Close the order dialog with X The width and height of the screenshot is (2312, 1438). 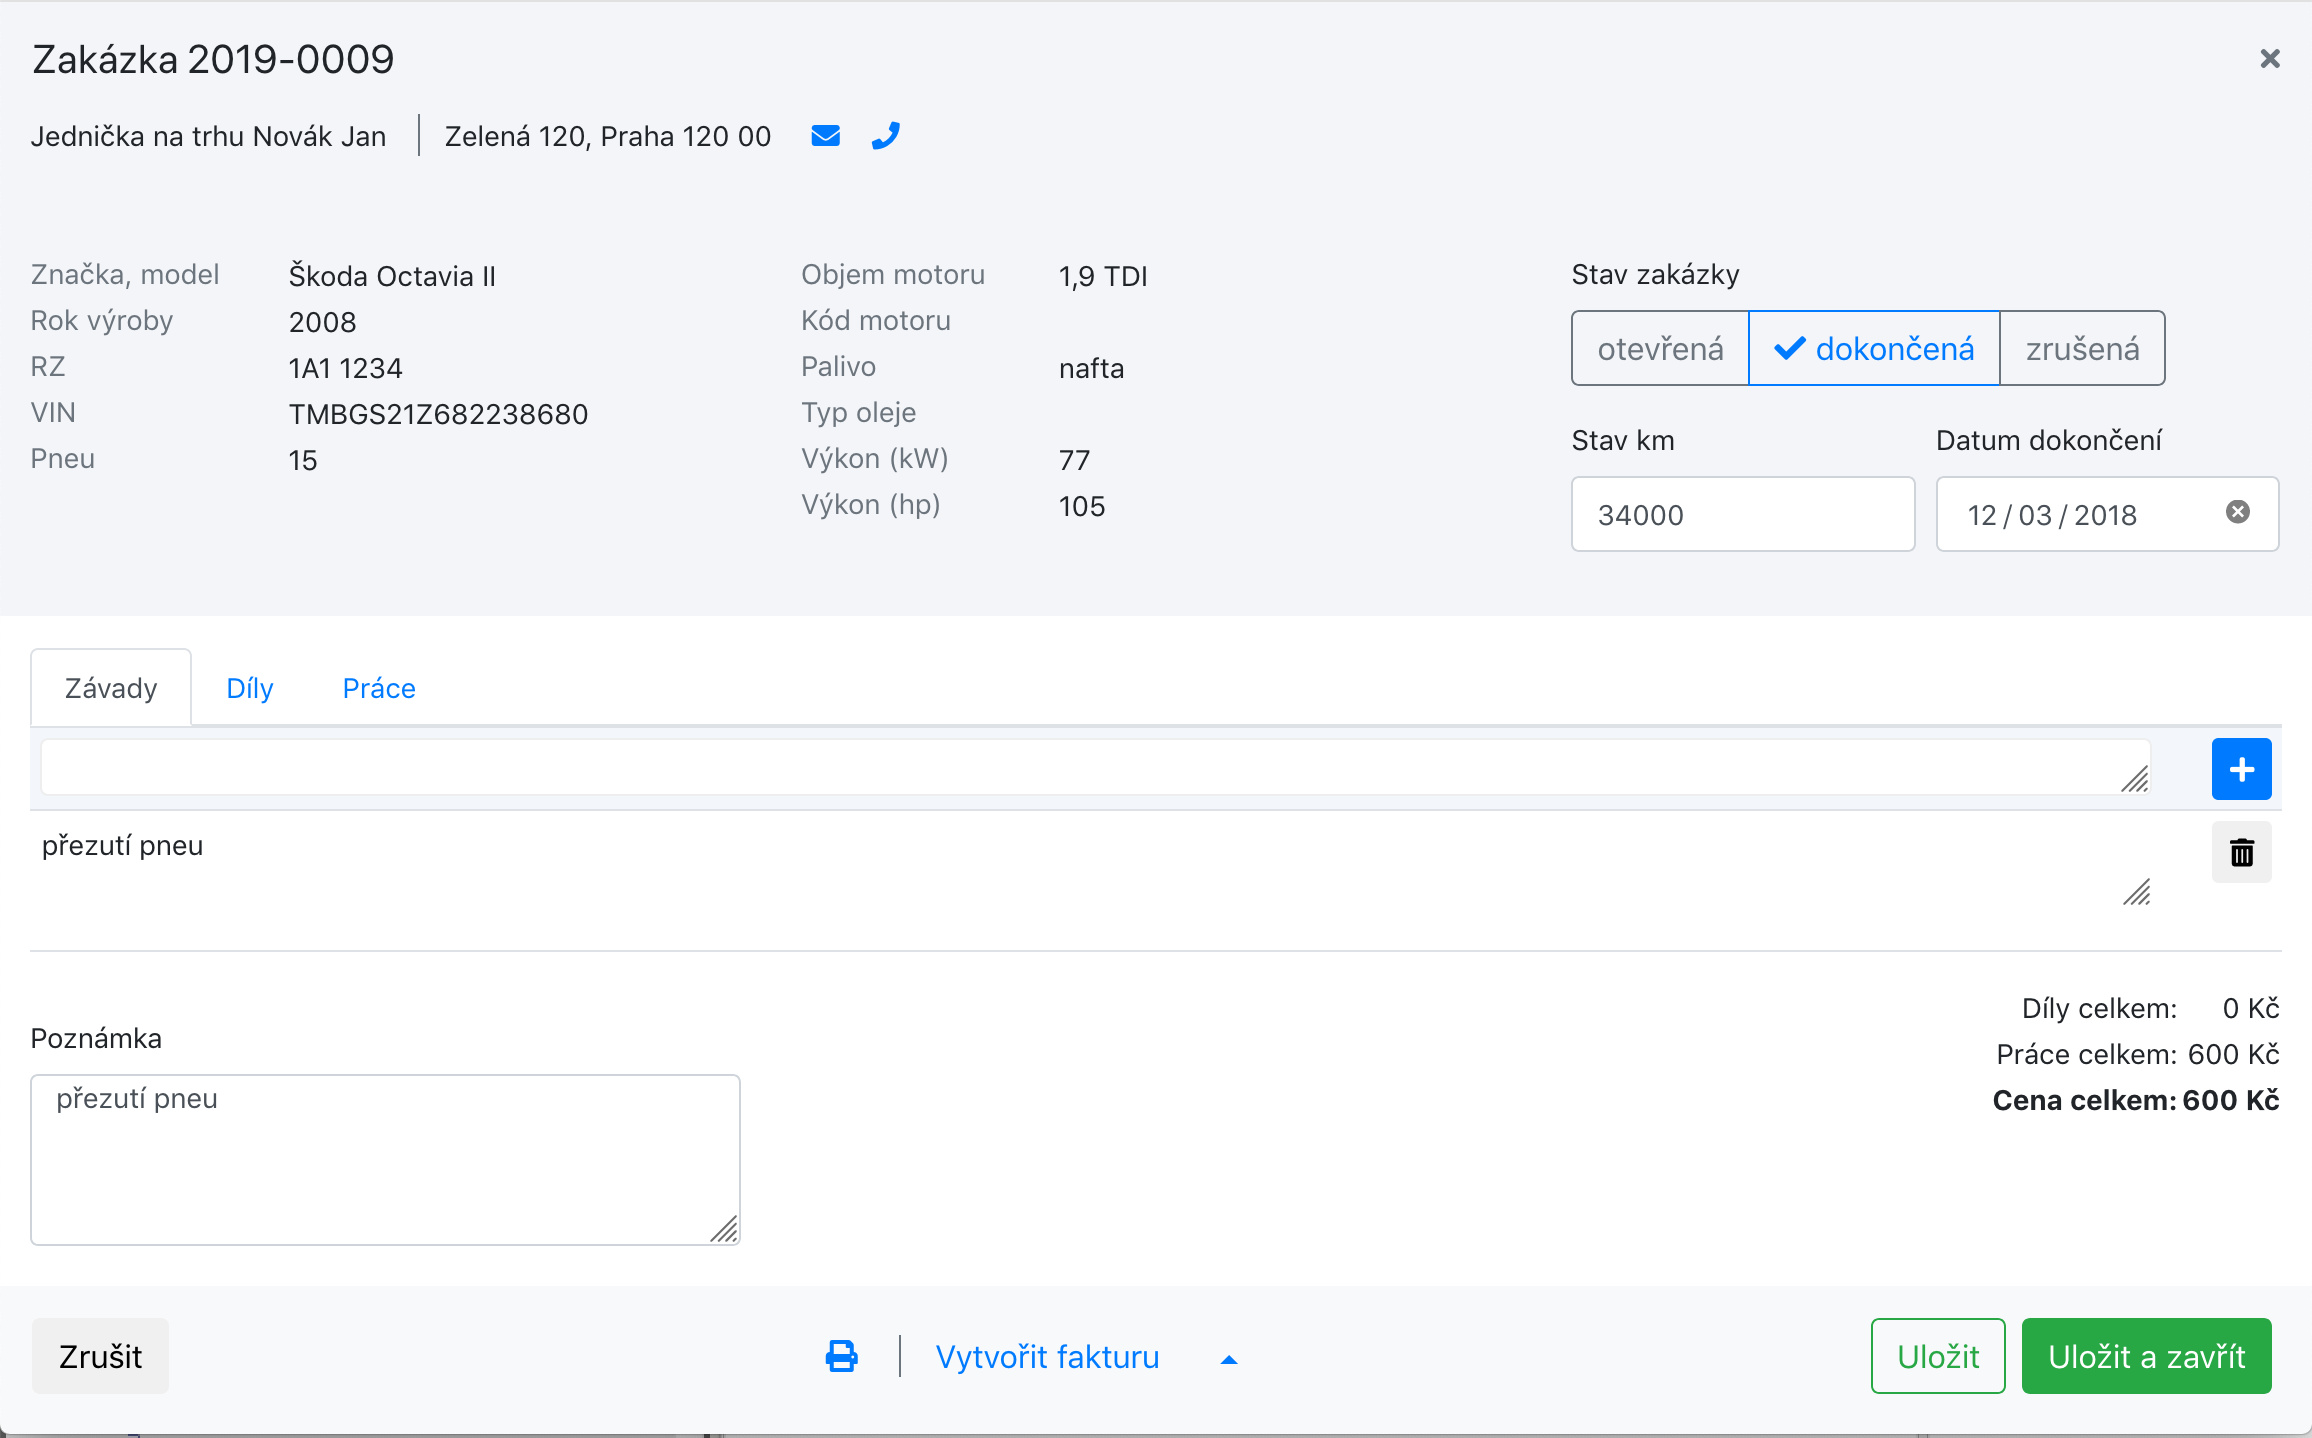(2270, 59)
